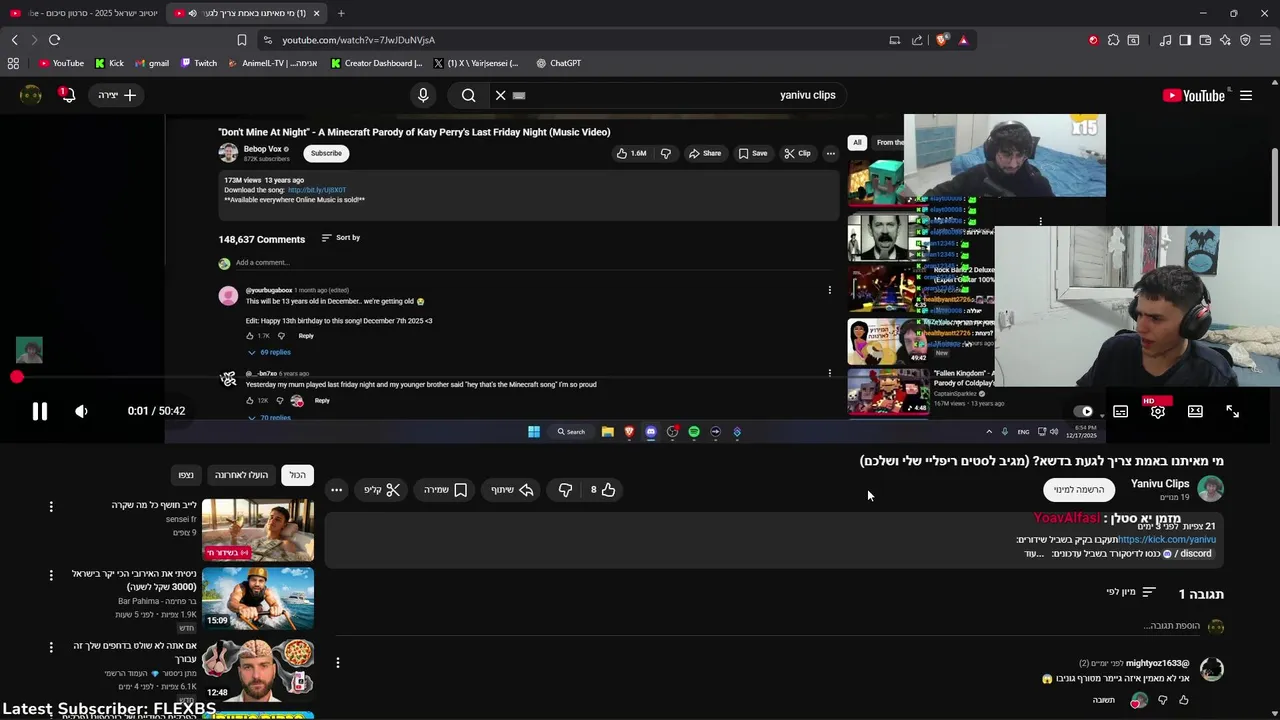Open the live stream thumbnail with בשידור חי badge
Viewport: 1280px width, 720px height.
pyautogui.click(x=258, y=530)
